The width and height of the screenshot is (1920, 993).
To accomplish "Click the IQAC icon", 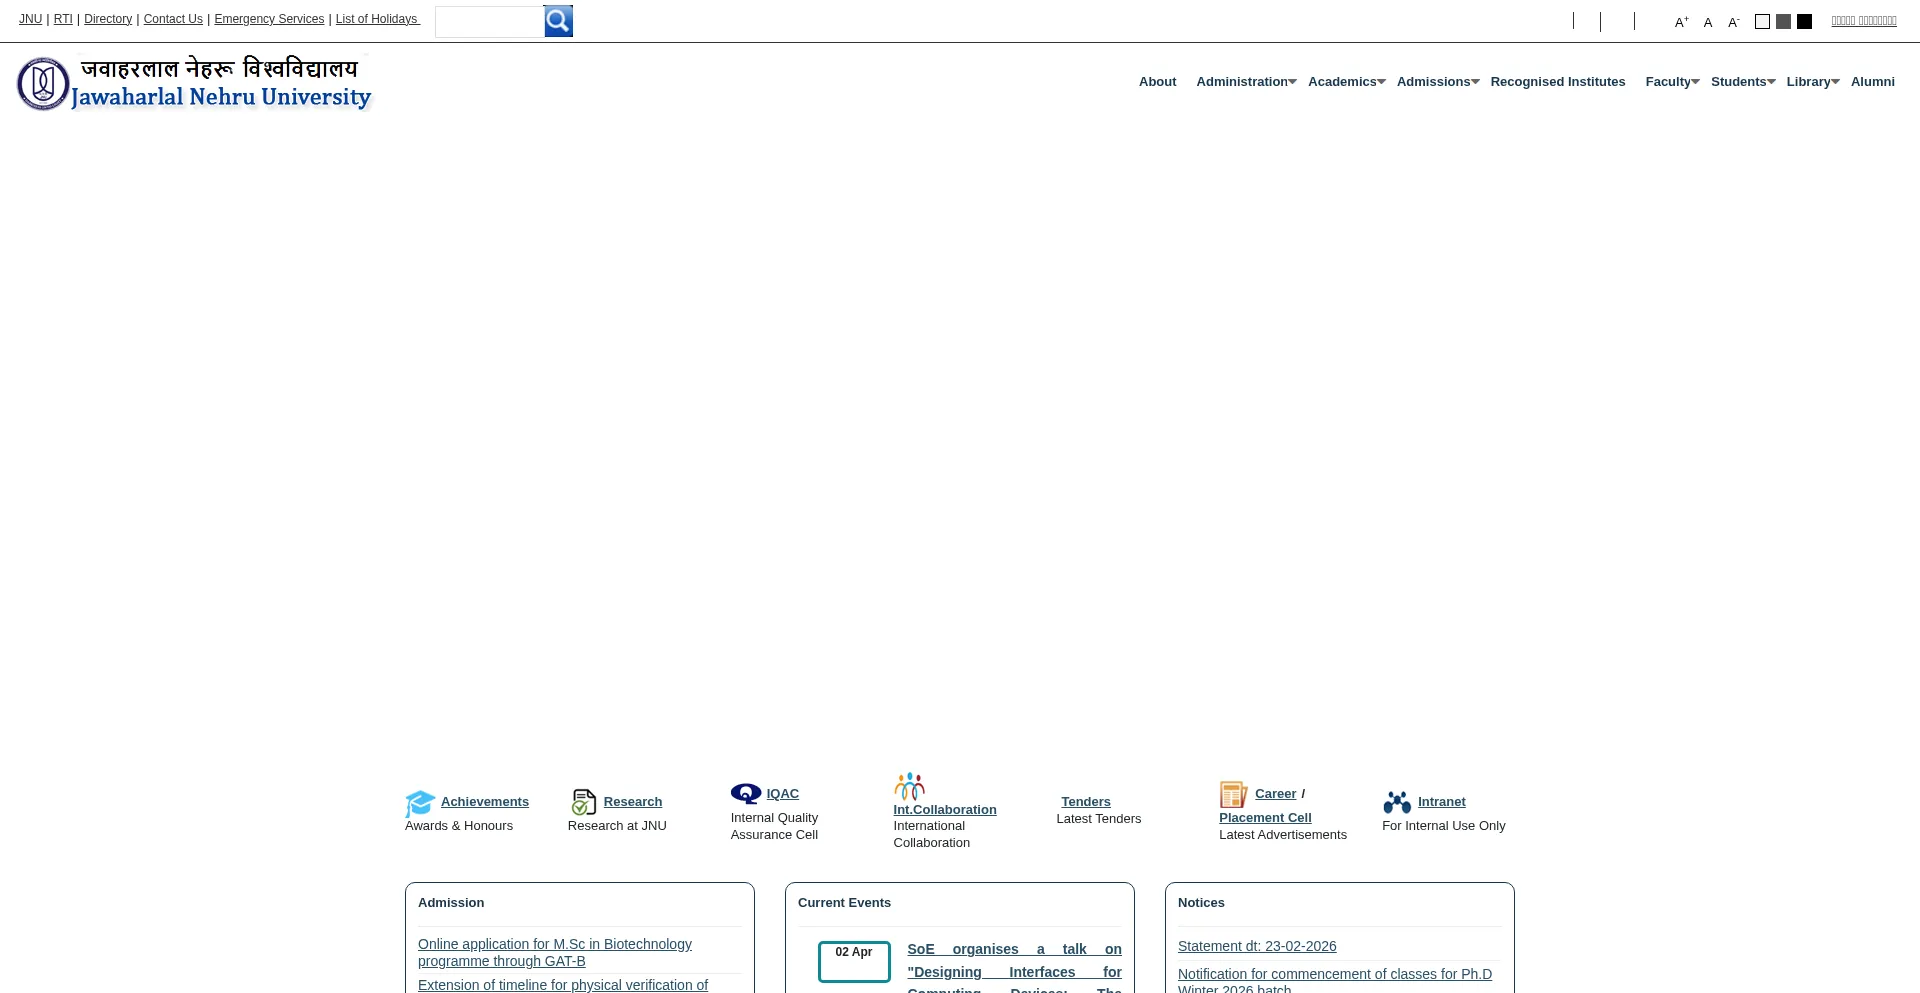I will click(746, 794).
